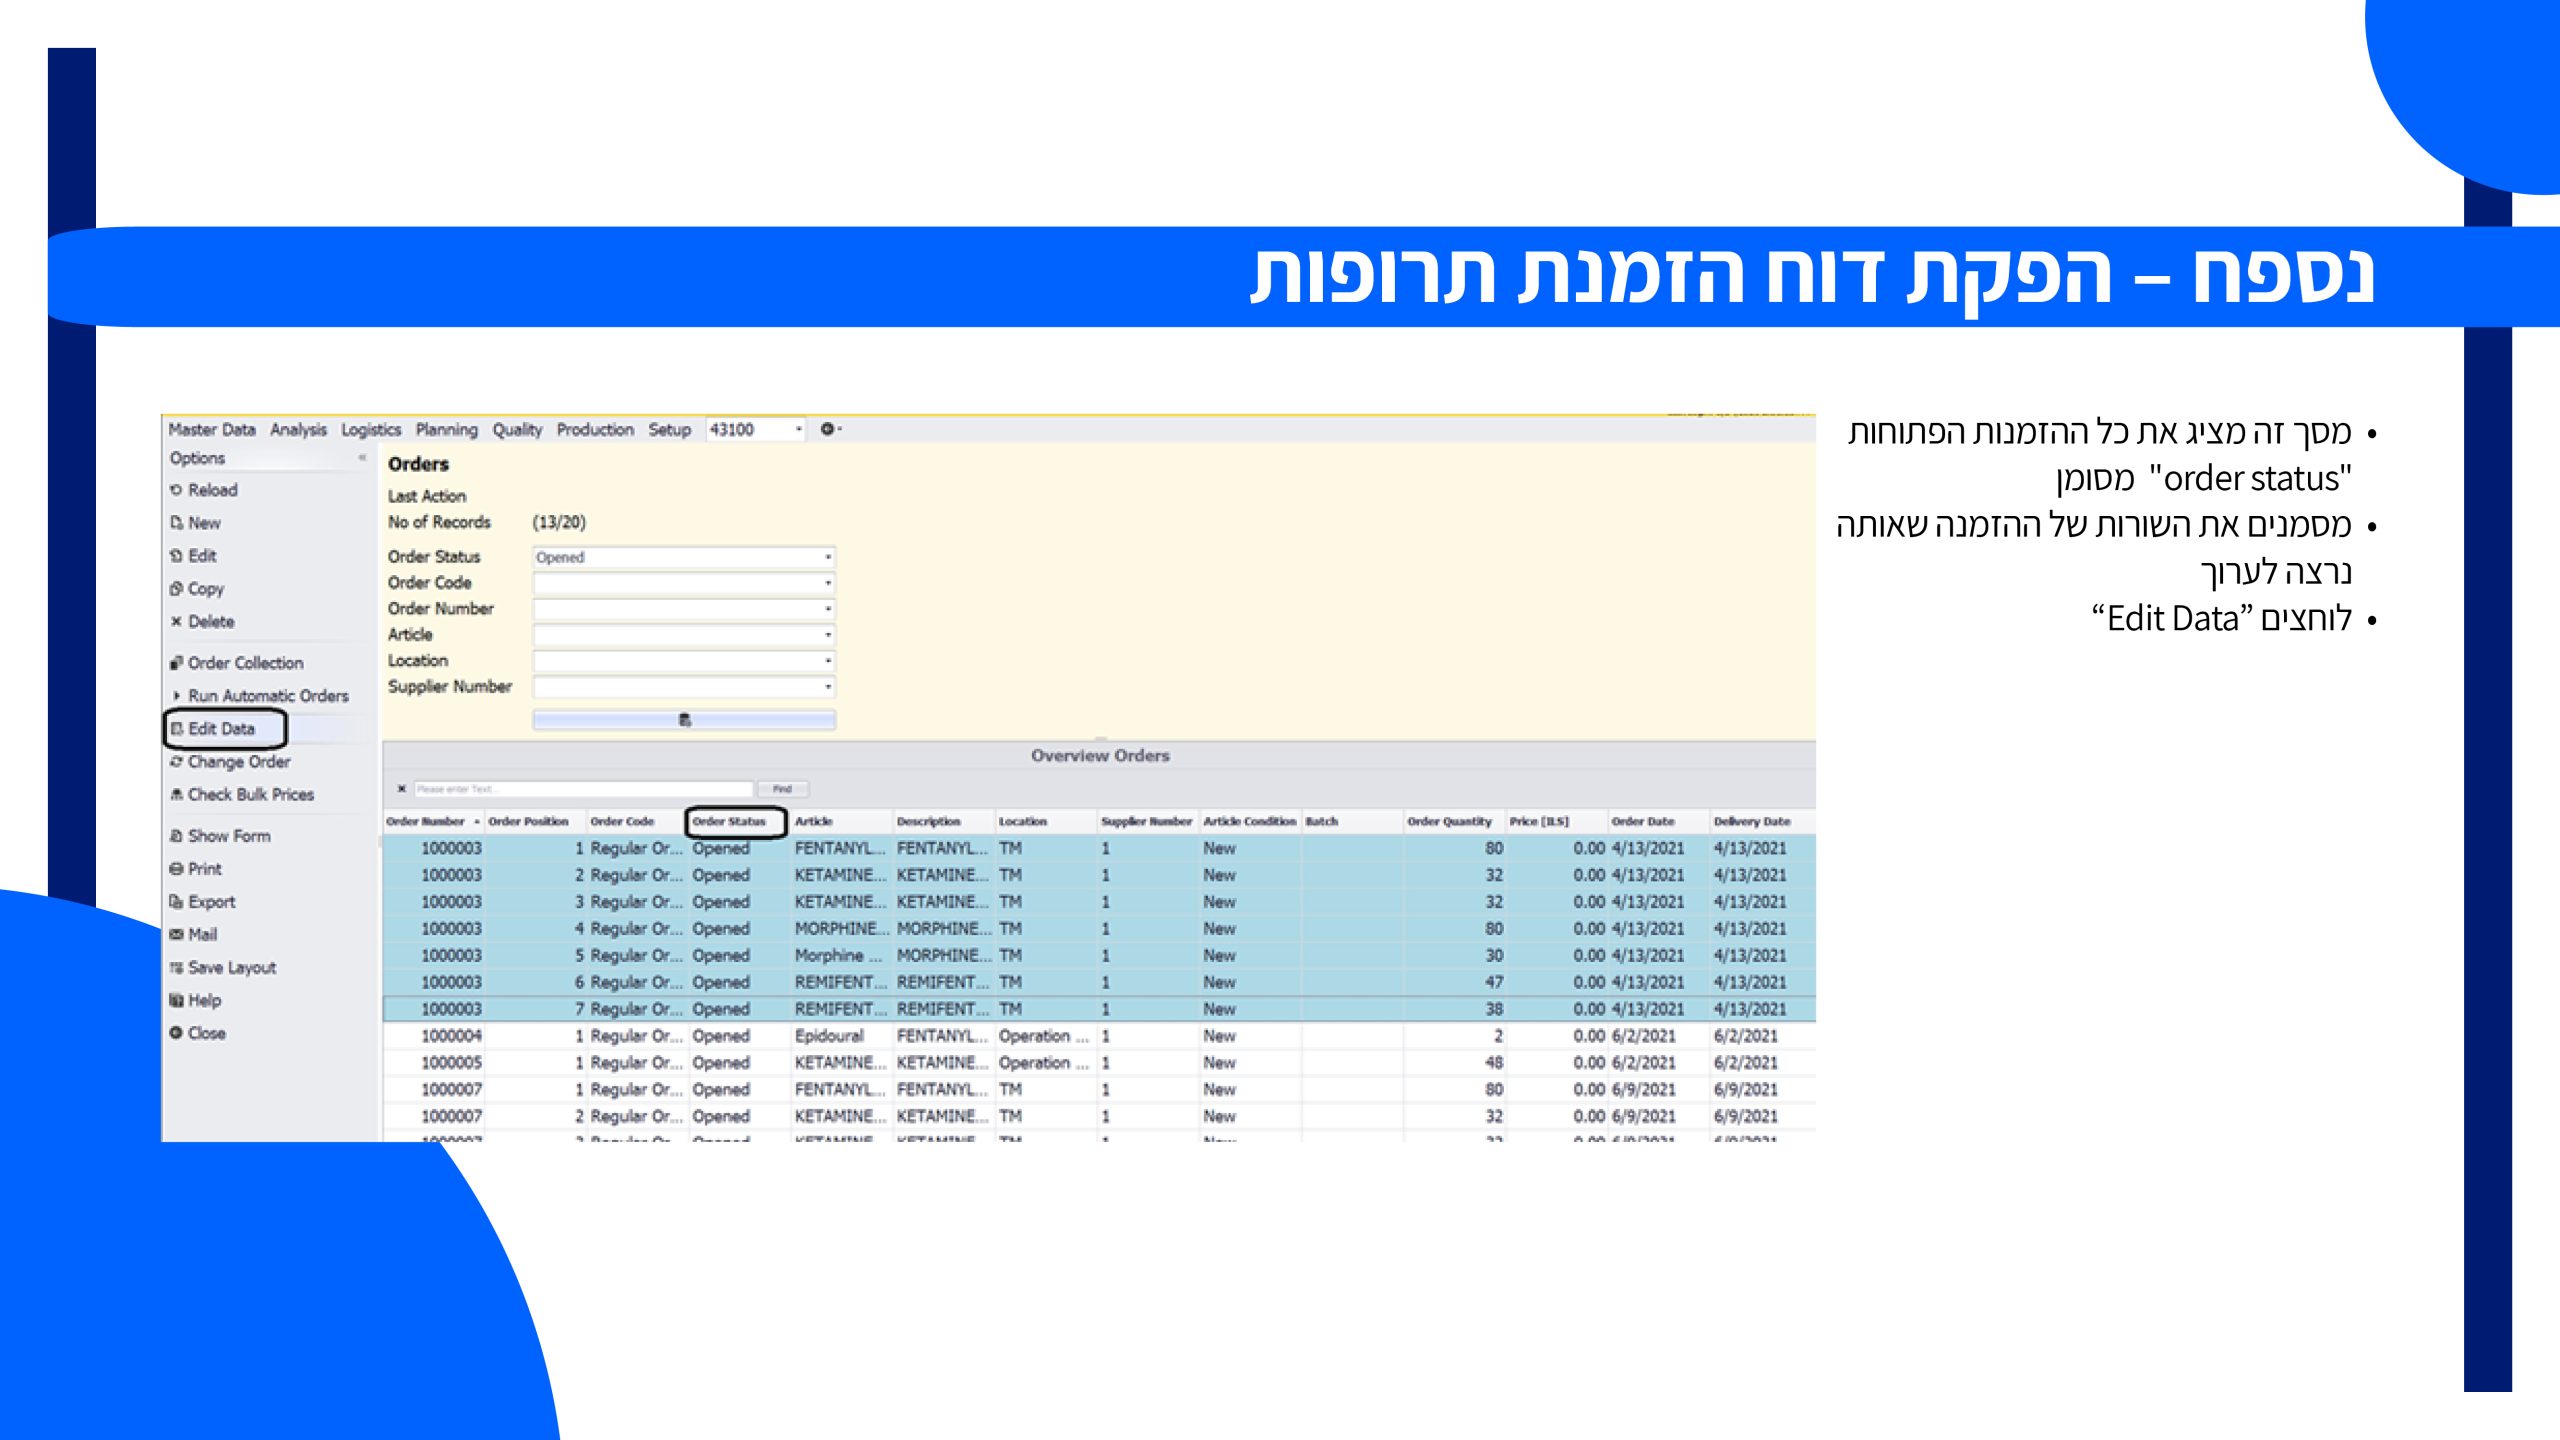Clear search with the X icon
The height and width of the screenshot is (1440, 2560).
[402, 789]
